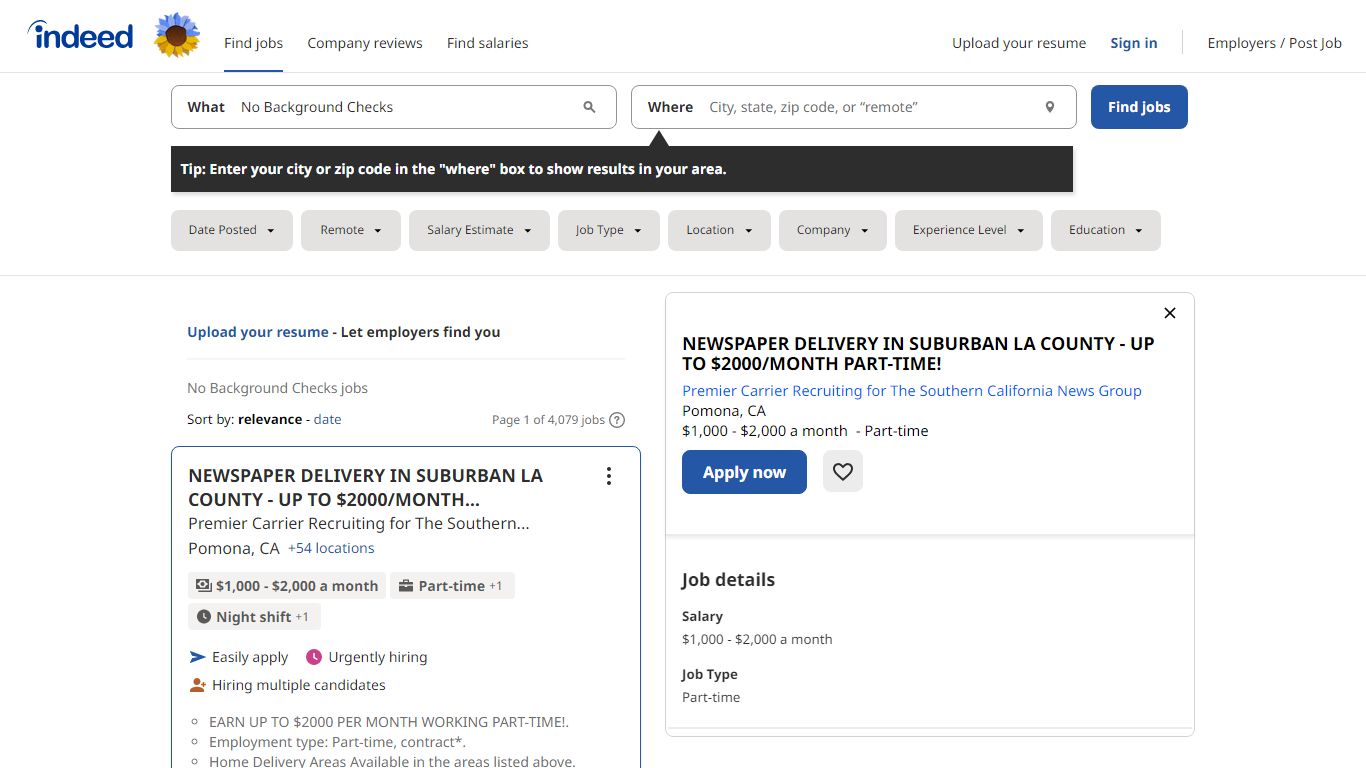Click the Part-time job type tag
This screenshot has height=768, width=1366.
click(x=452, y=586)
